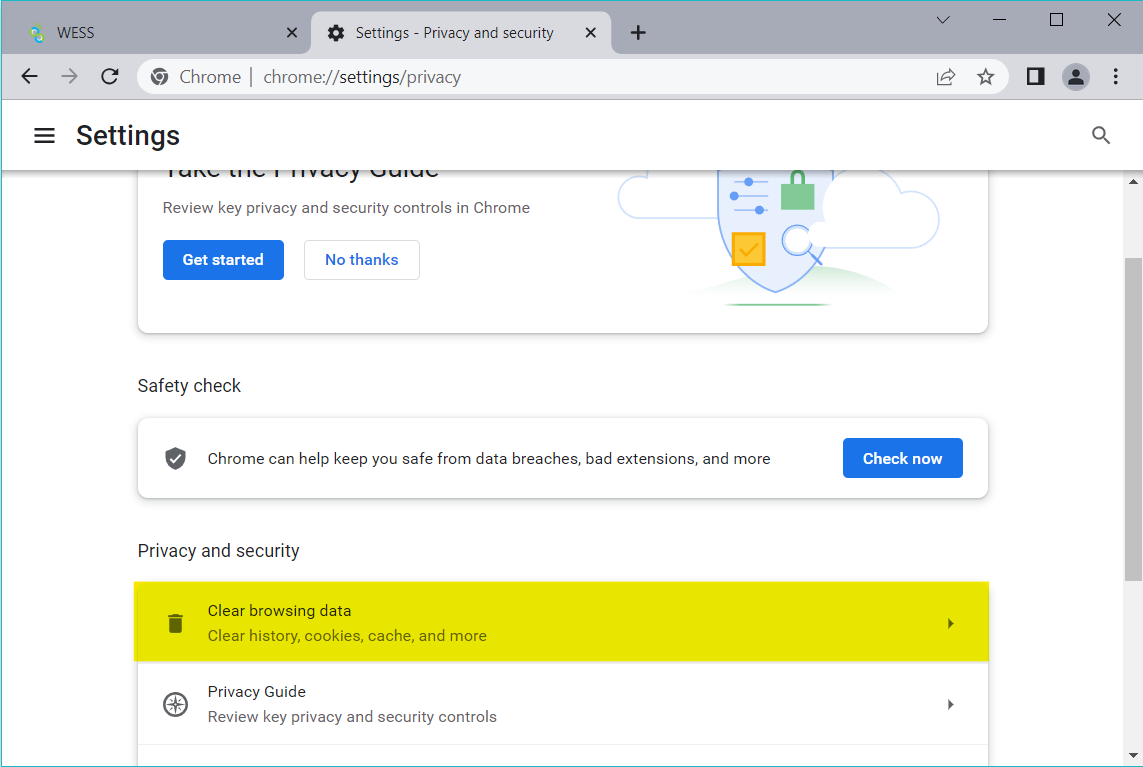Maximize the Chrome window
1143x767 pixels.
1056,20
